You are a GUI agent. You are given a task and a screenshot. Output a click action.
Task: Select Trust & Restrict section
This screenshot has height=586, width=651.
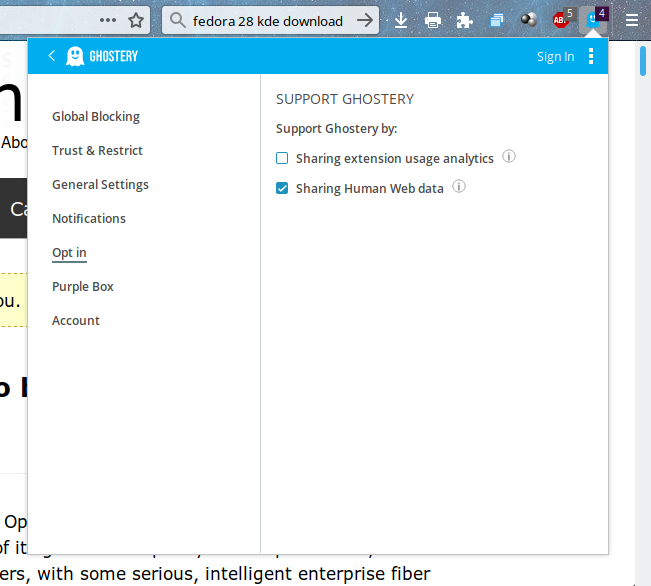point(97,151)
